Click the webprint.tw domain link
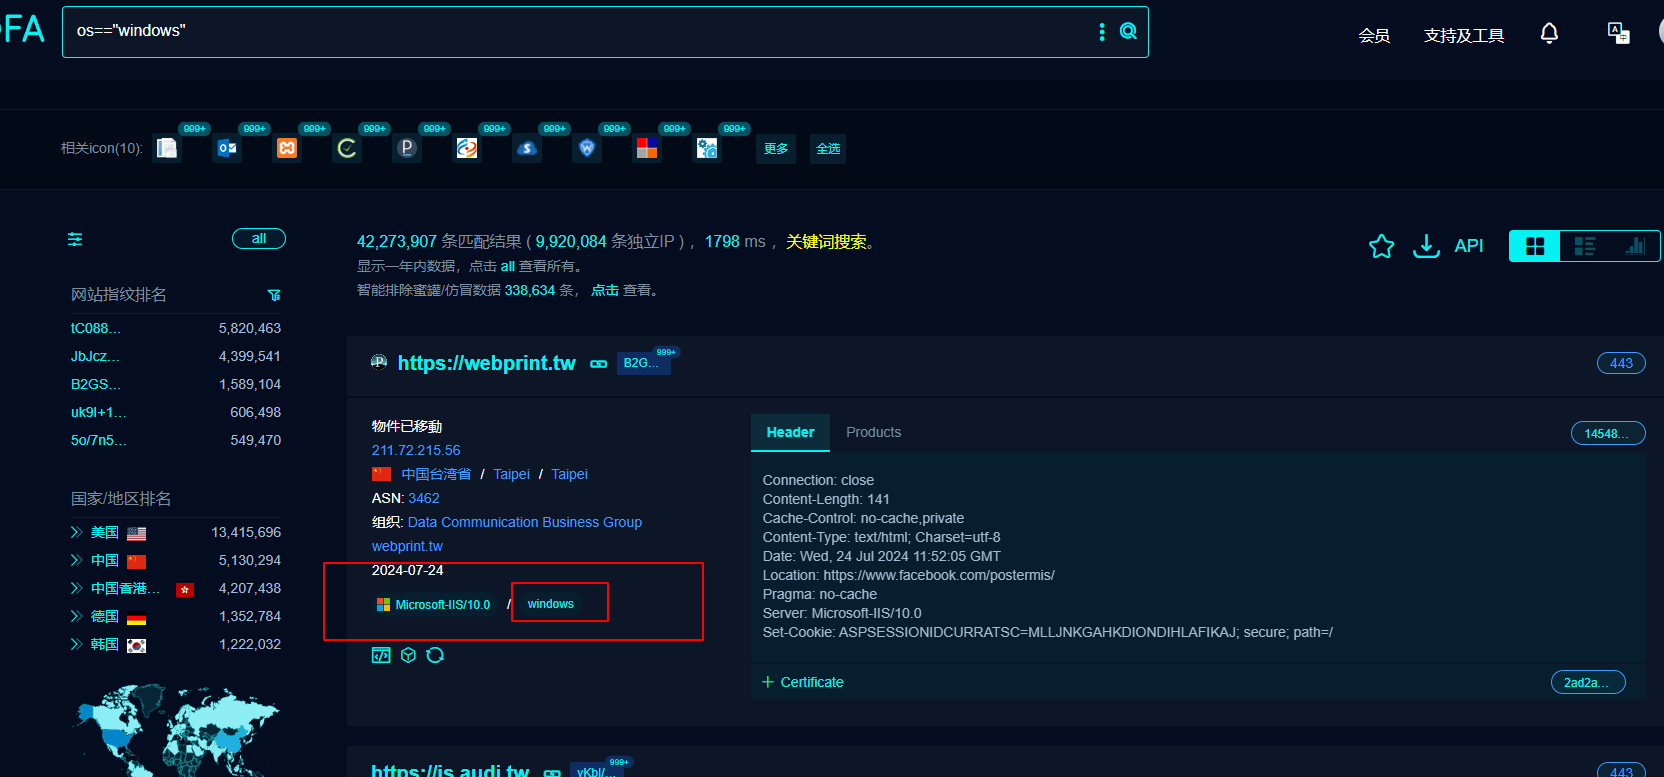Image resolution: width=1664 pixels, height=777 pixels. [407, 546]
